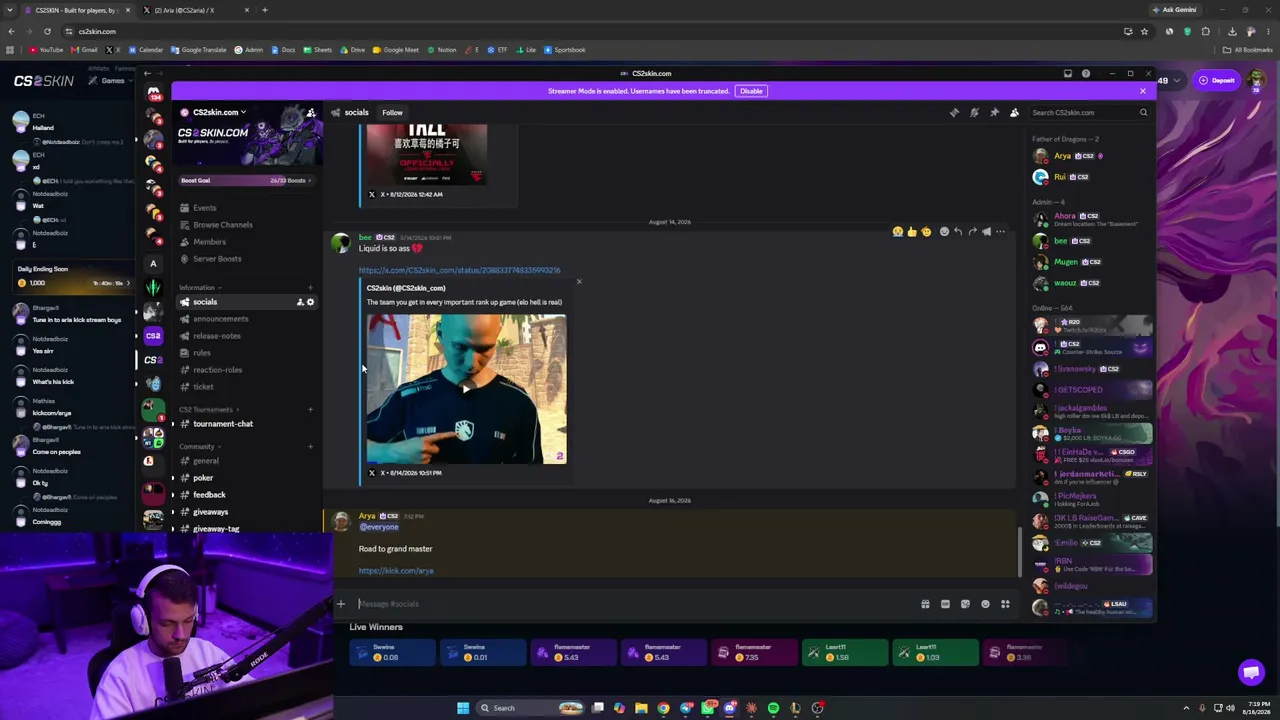The height and width of the screenshot is (720, 1280).
Task: Show pinned messages in socials channel
Action: (x=994, y=113)
